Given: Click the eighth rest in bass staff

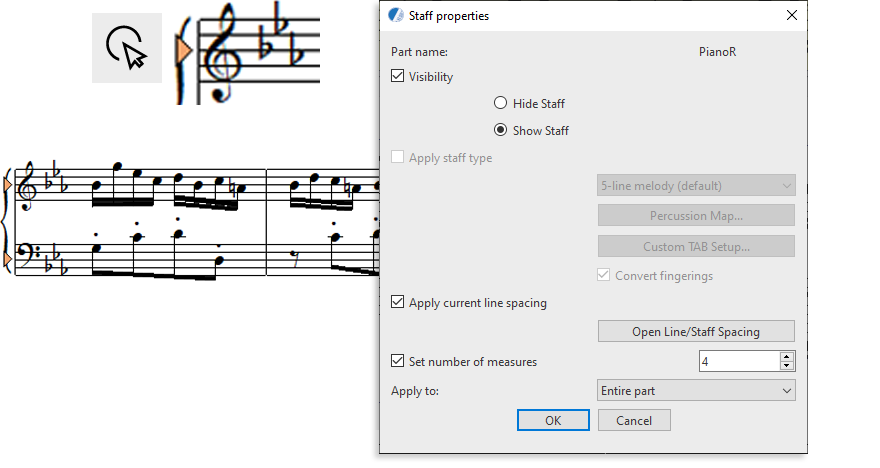Looking at the screenshot, I should (x=295, y=258).
